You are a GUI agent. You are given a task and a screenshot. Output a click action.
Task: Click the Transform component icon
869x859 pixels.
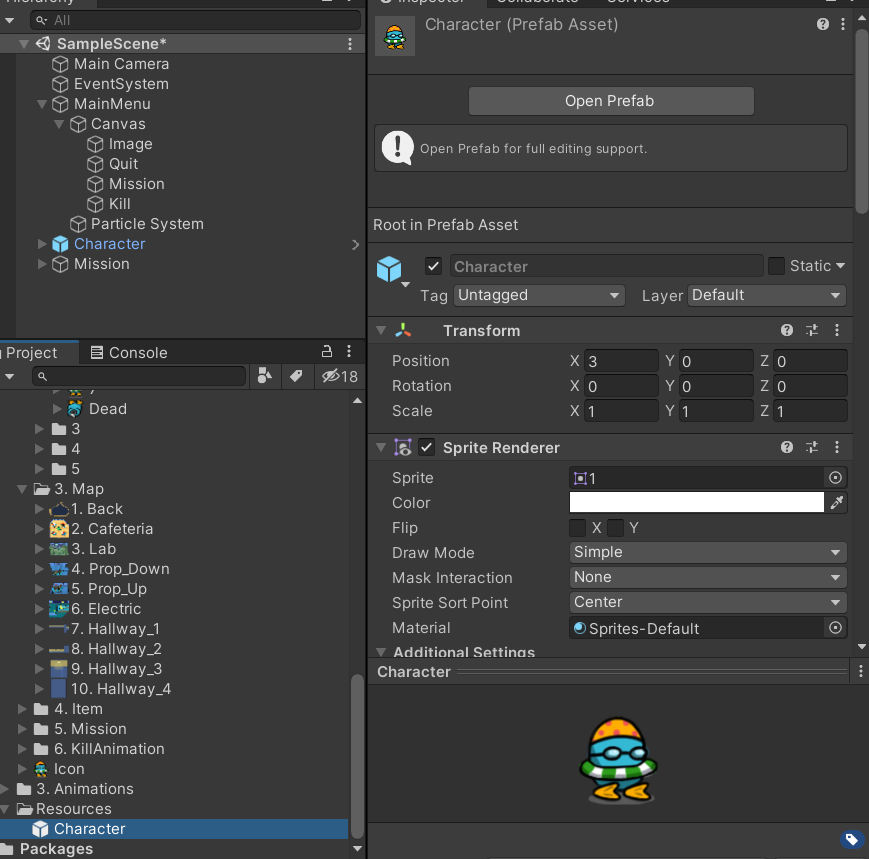click(403, 330)
